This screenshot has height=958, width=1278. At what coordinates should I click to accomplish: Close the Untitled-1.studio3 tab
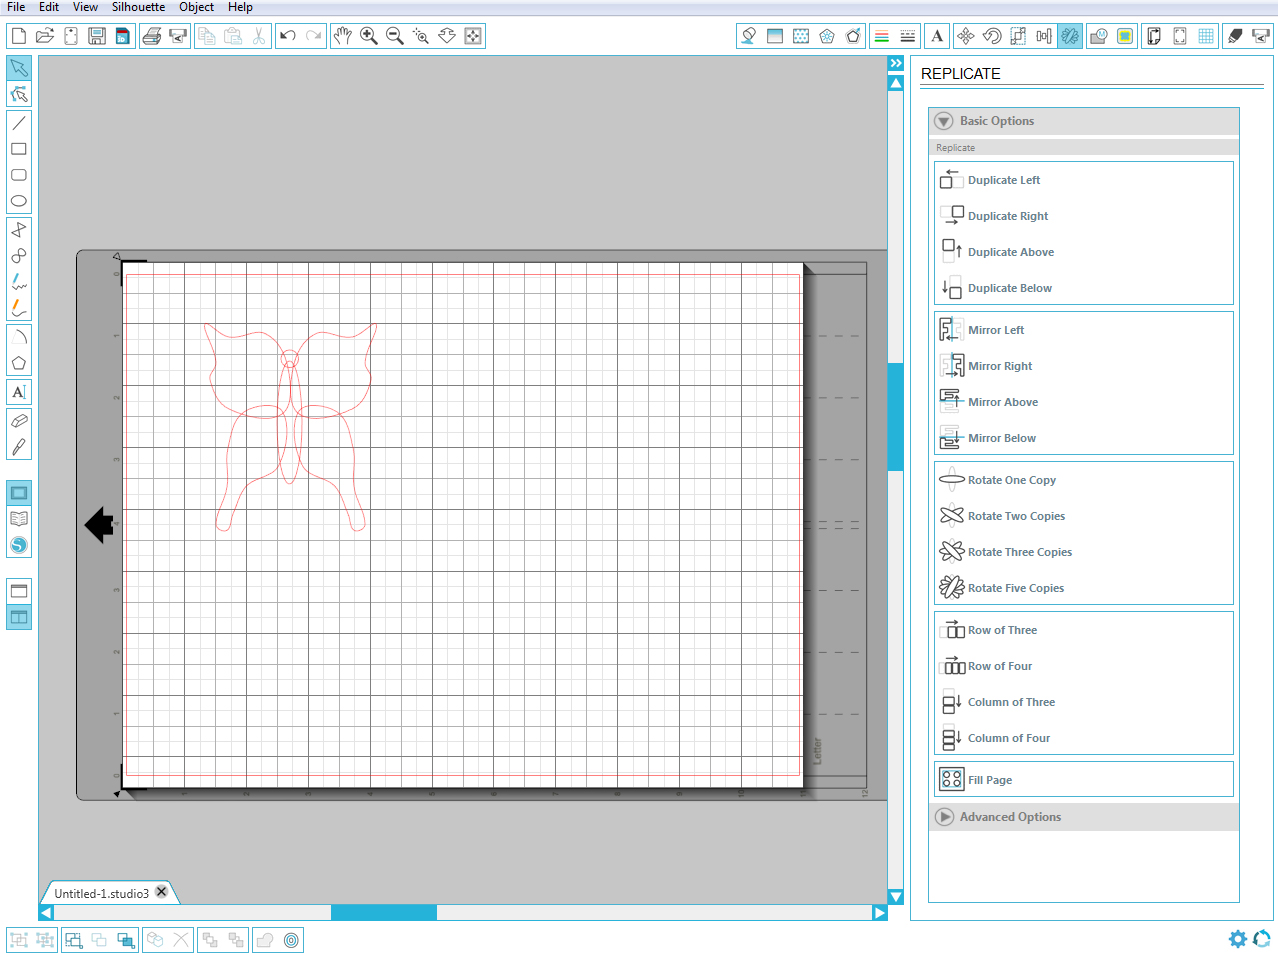point(162,892)
